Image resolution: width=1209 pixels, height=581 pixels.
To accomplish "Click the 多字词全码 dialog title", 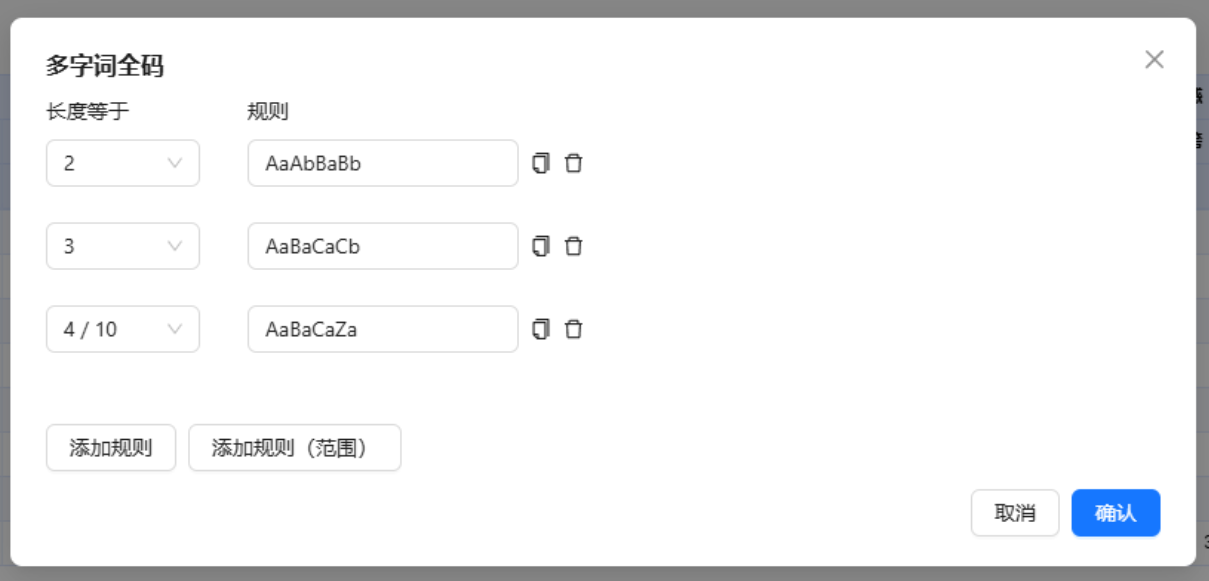I will tap(105, 67).
